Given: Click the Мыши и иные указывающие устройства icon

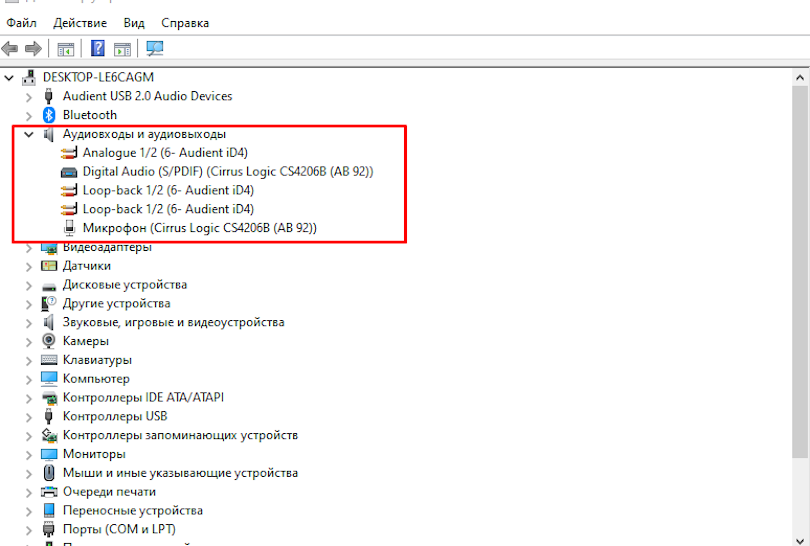Looking at the screenshot, I should pyautogui.click(x=49, y=473).
